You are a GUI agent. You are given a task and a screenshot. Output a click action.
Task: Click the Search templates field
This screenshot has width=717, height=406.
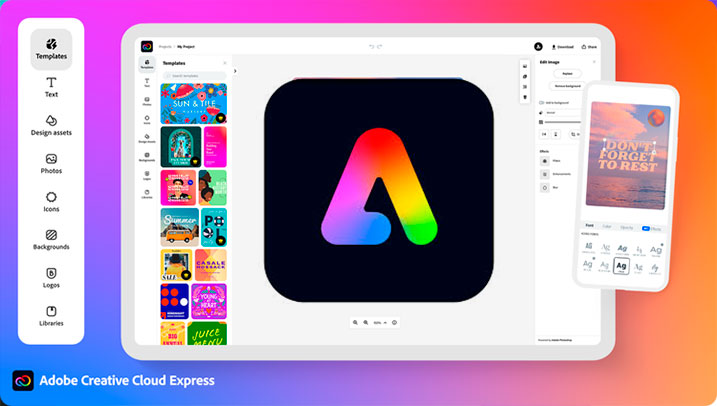(x=194, y=75)
